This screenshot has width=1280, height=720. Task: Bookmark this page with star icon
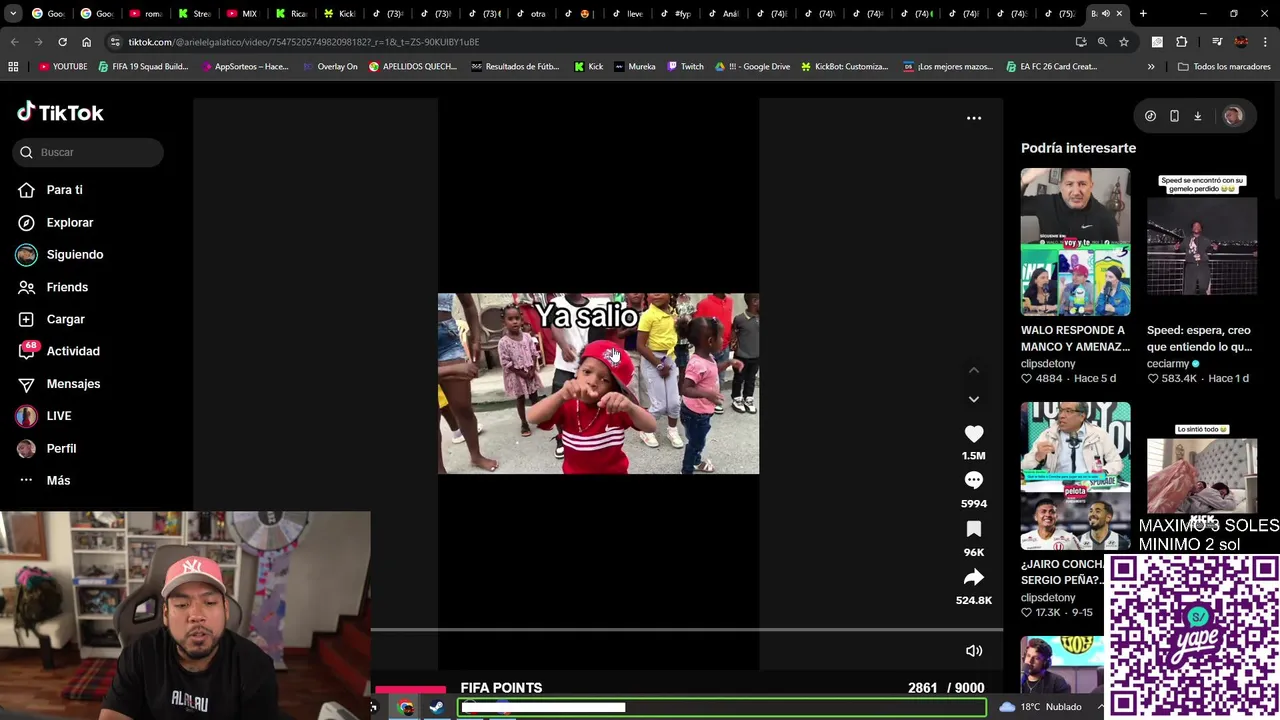coord(1124,42)
